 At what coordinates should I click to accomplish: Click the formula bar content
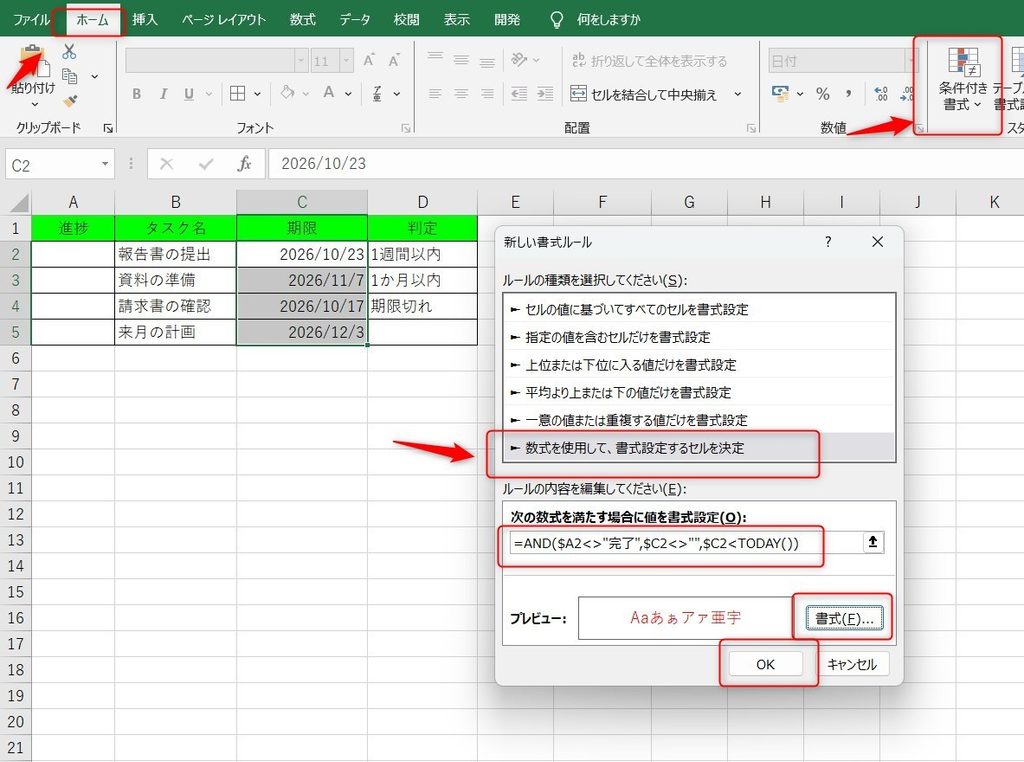point(645,163)
